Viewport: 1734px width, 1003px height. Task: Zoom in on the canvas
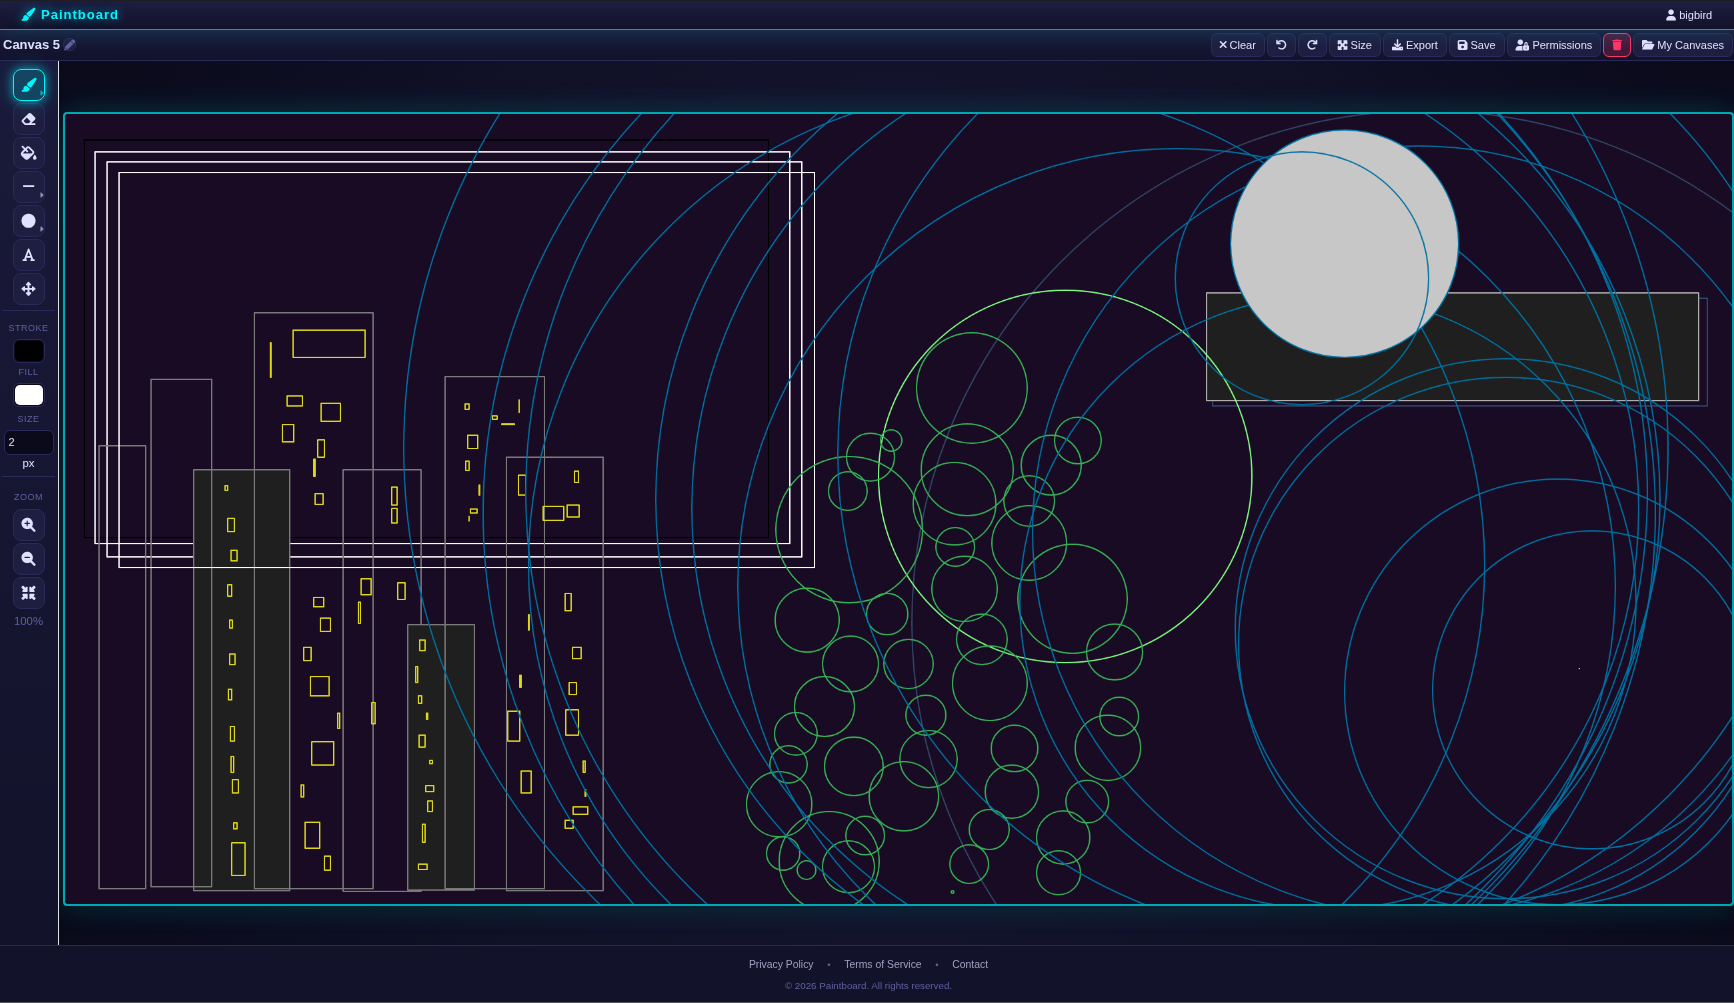click(x=28, y=525)
